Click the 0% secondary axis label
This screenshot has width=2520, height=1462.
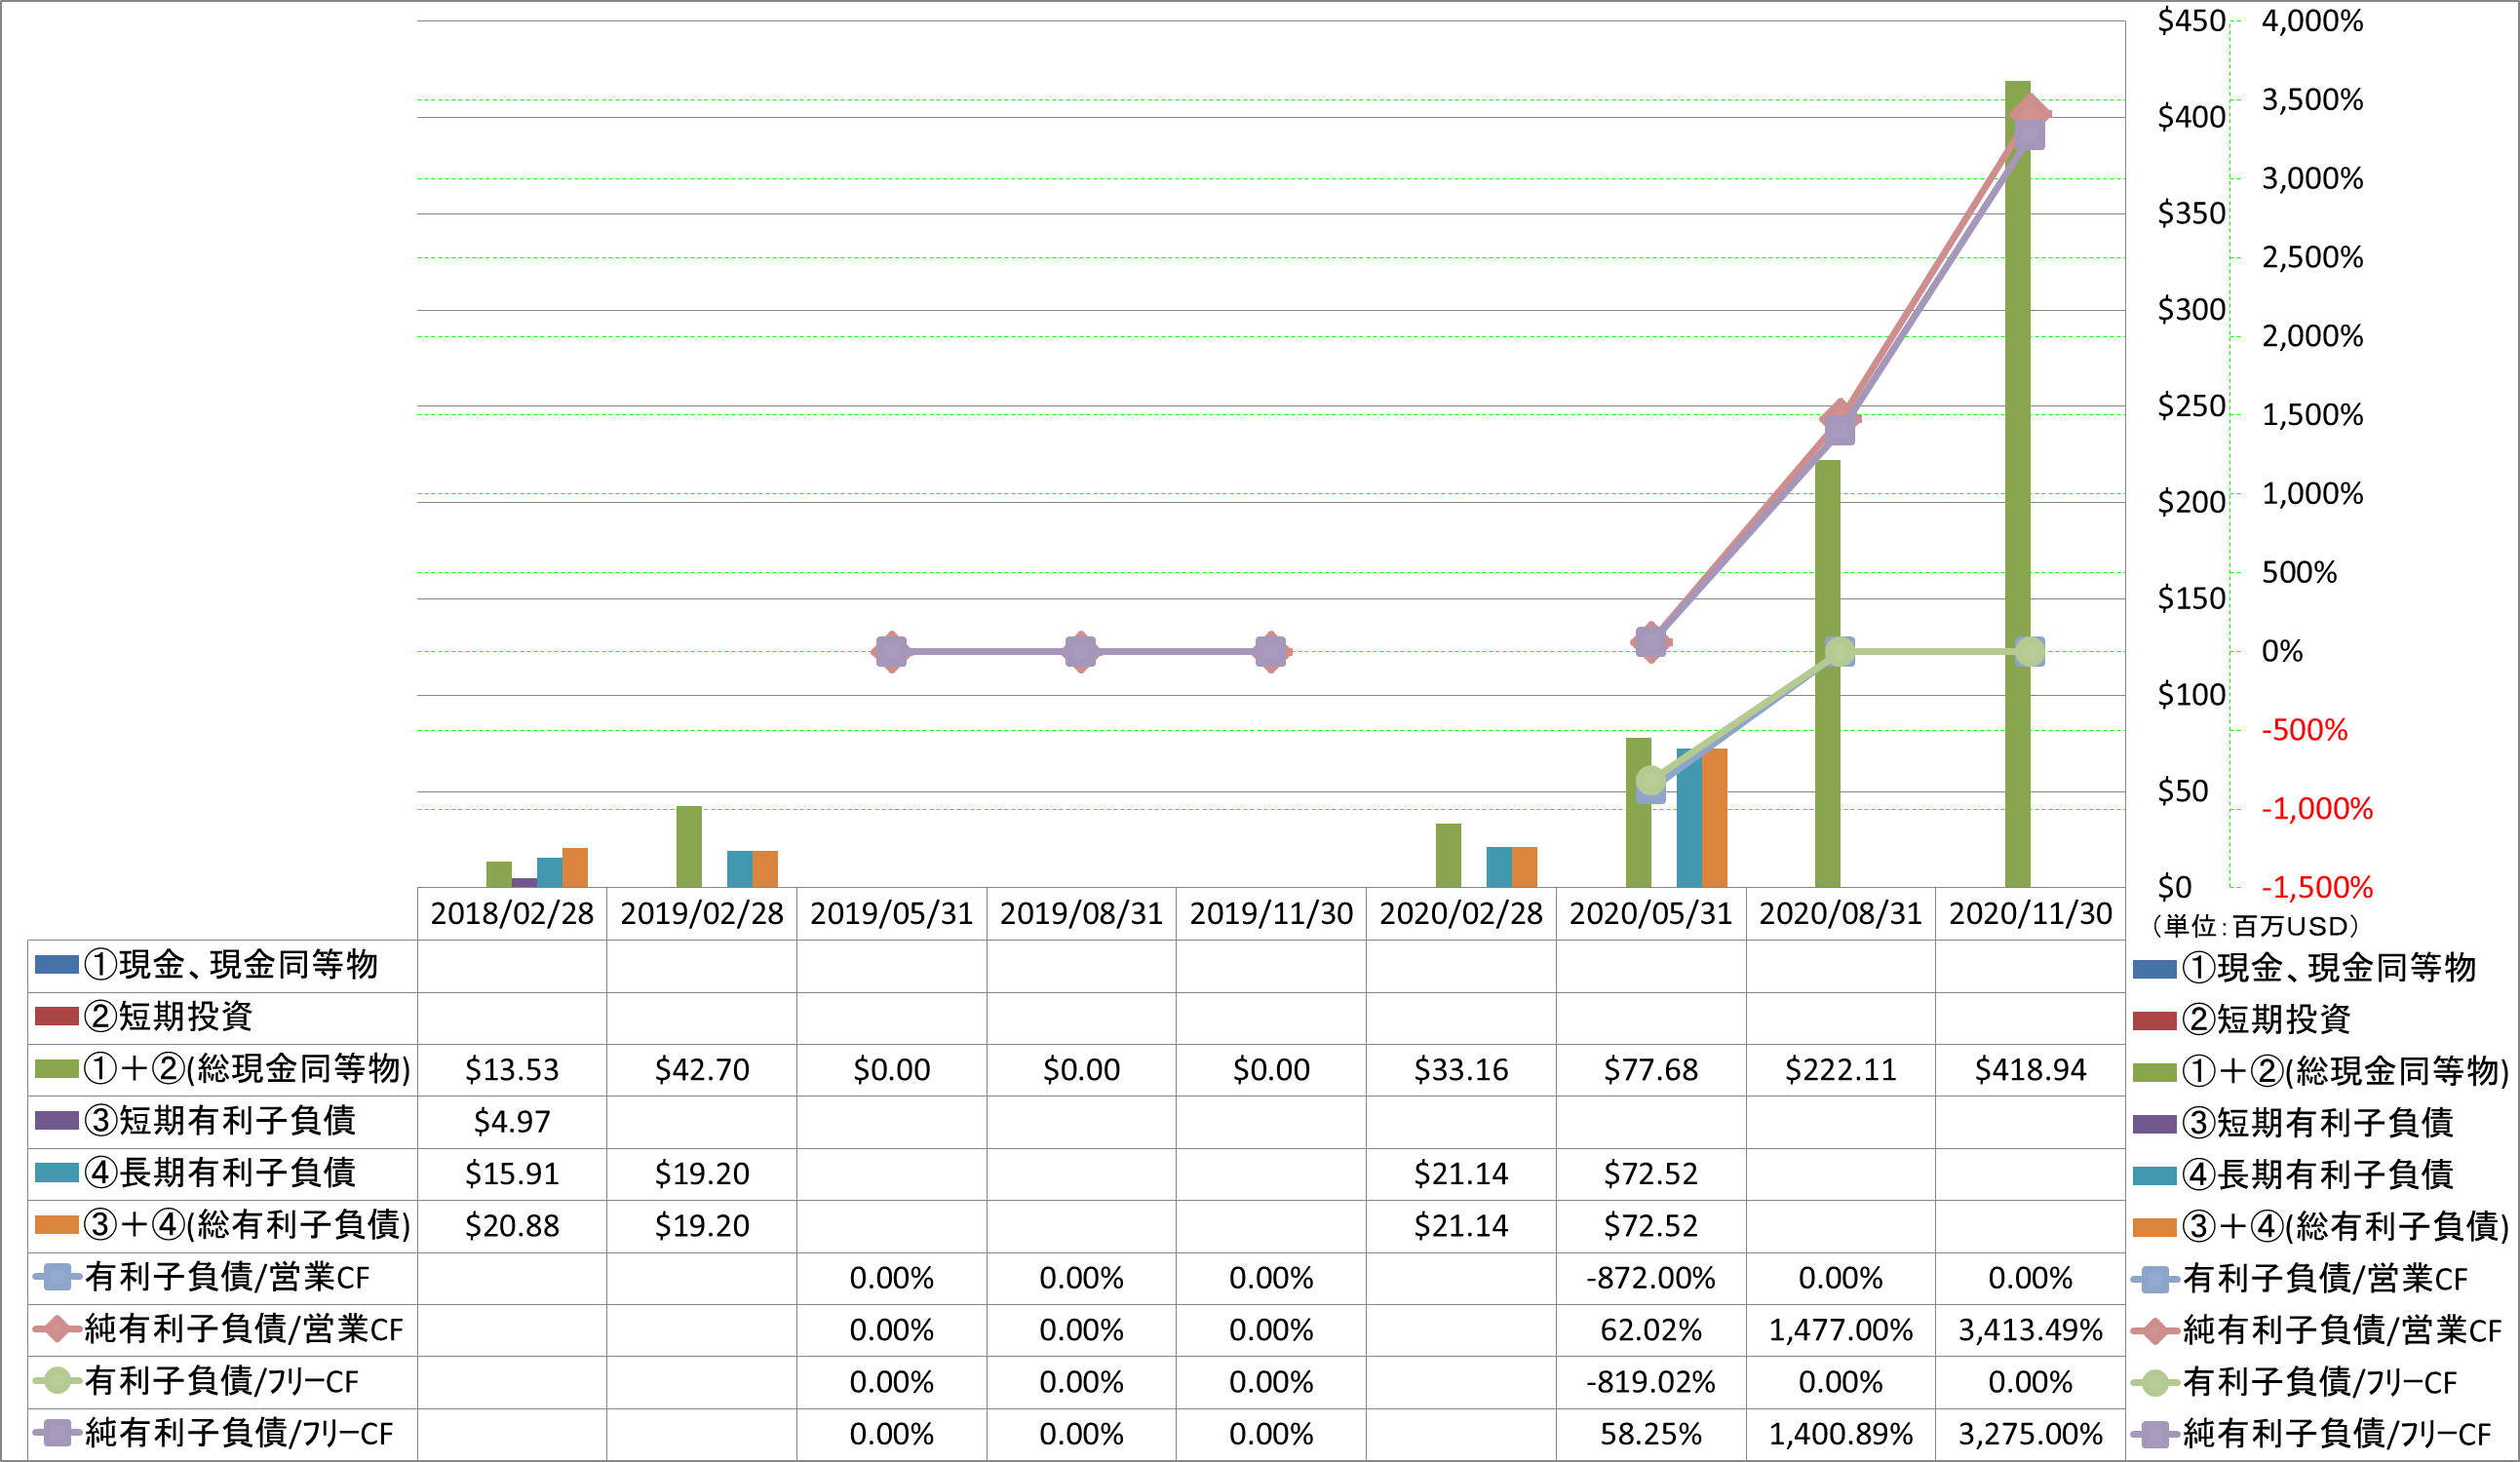(2282, 652)
